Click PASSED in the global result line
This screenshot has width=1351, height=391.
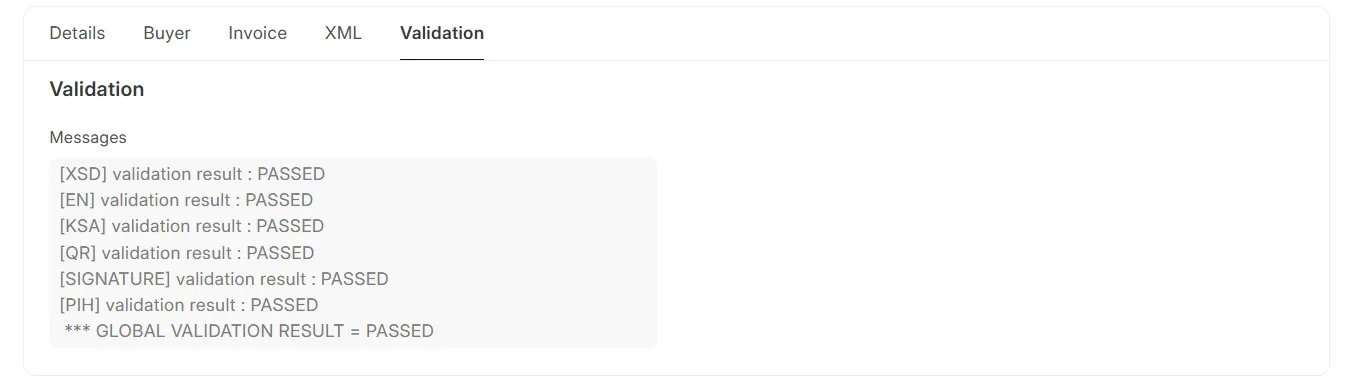click(x=400, y=331)
